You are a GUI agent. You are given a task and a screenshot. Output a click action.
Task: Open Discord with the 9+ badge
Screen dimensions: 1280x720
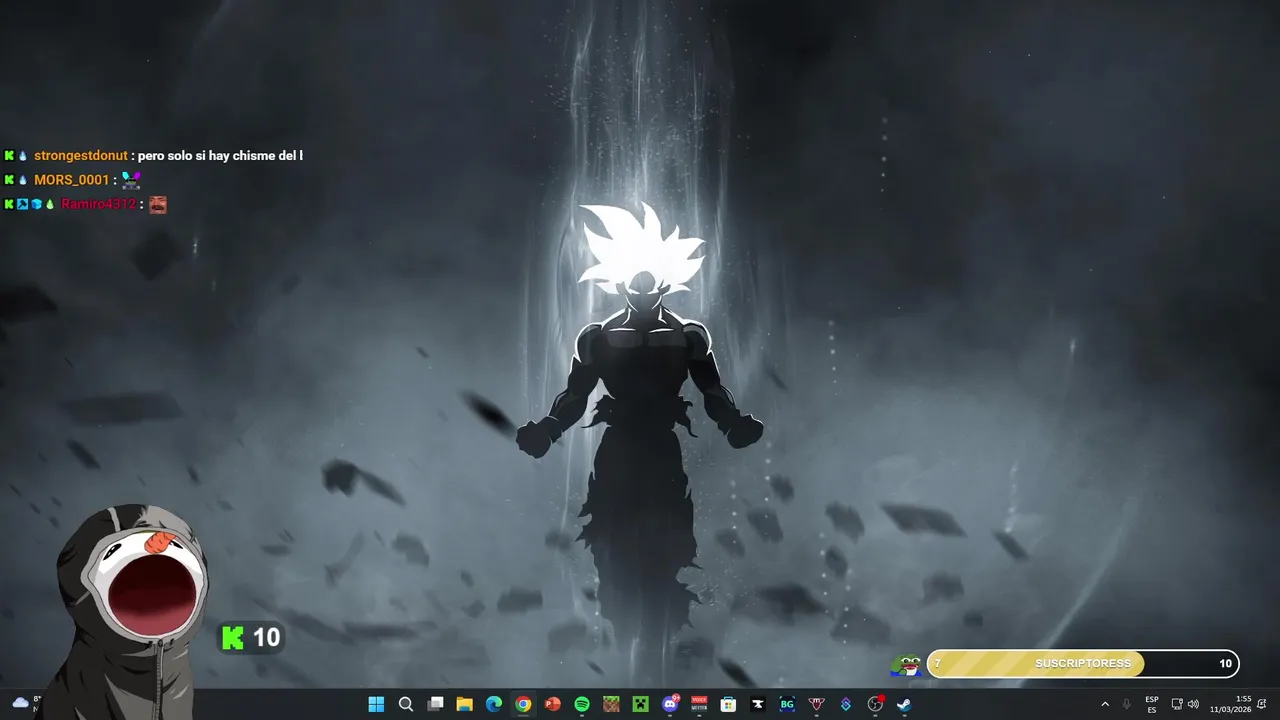pos(670,704)
